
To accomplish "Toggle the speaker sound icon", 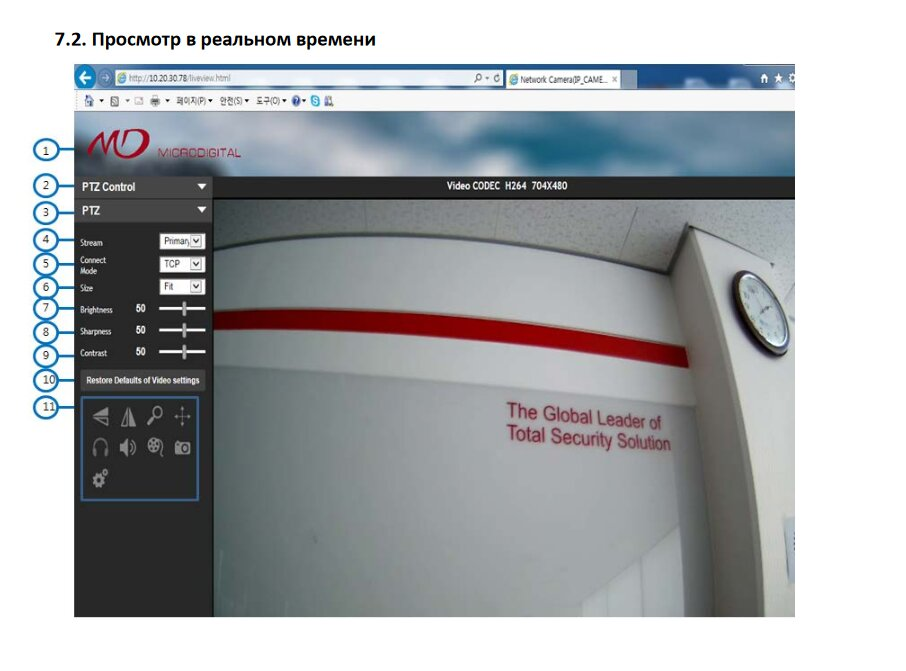I will tap(128, 447).
